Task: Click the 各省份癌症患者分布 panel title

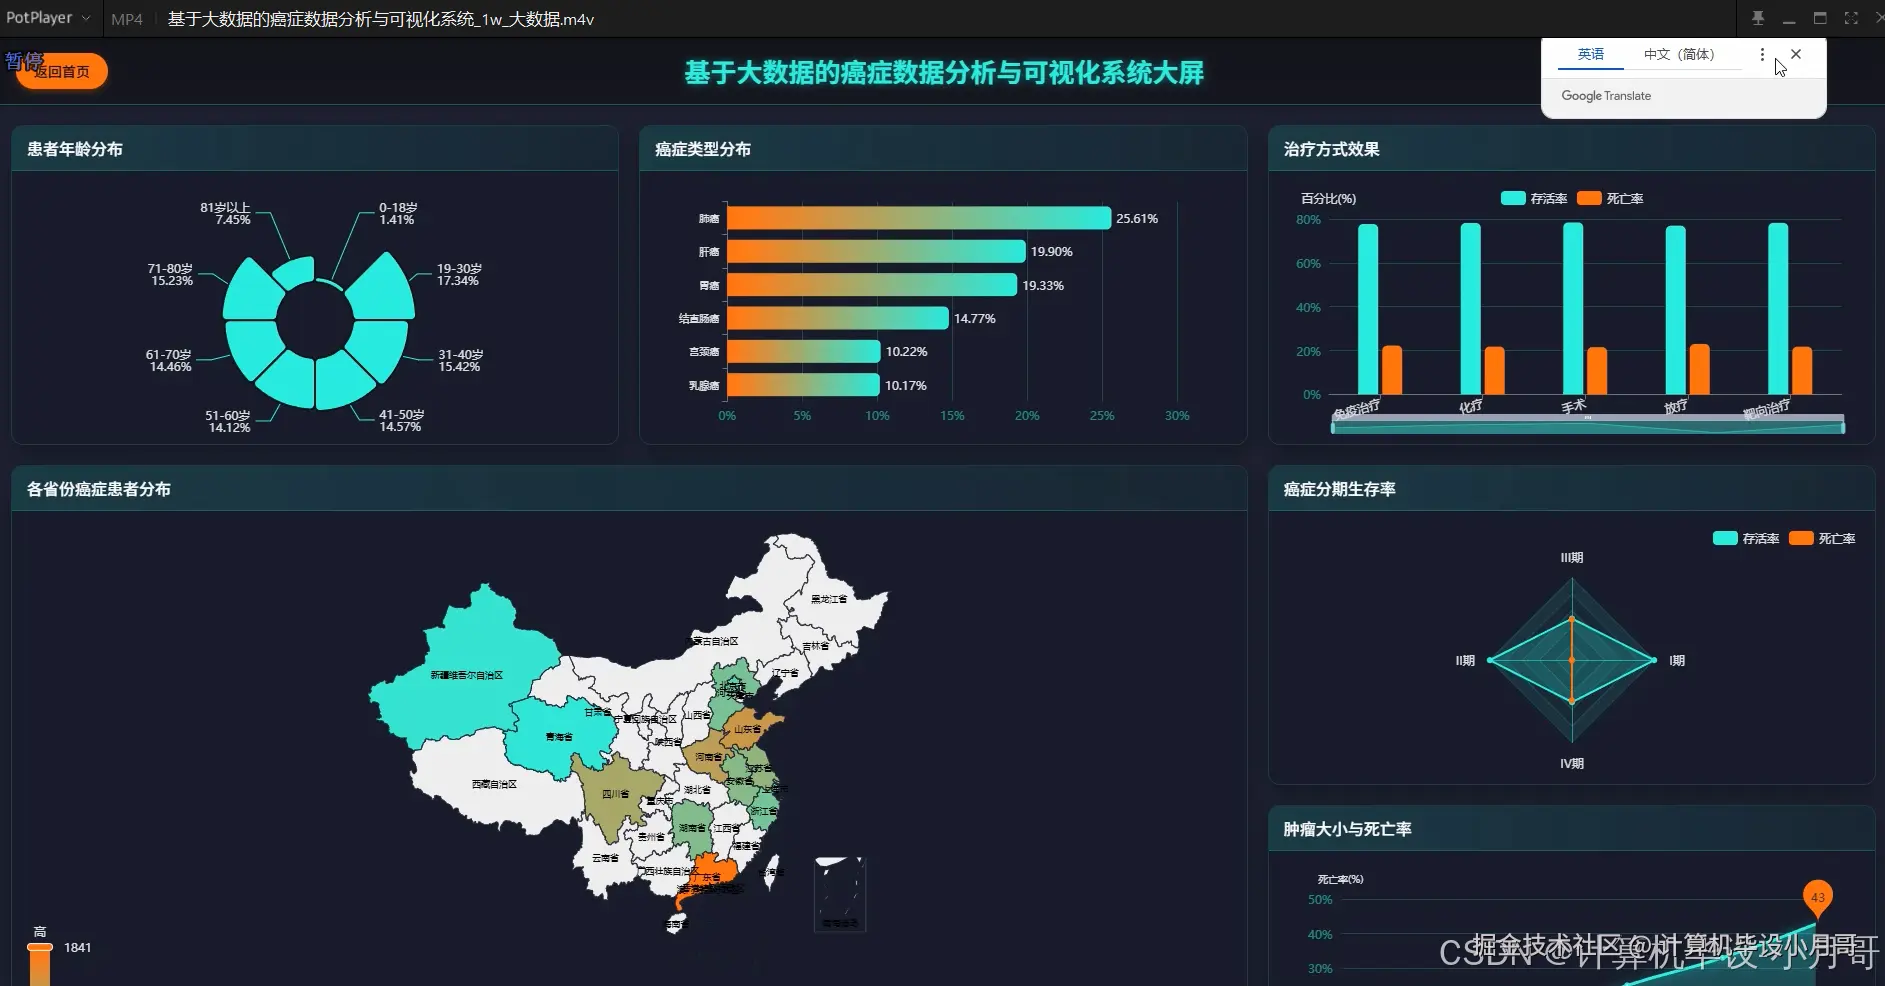Action: pyautogui.click(x=99, y=489)
